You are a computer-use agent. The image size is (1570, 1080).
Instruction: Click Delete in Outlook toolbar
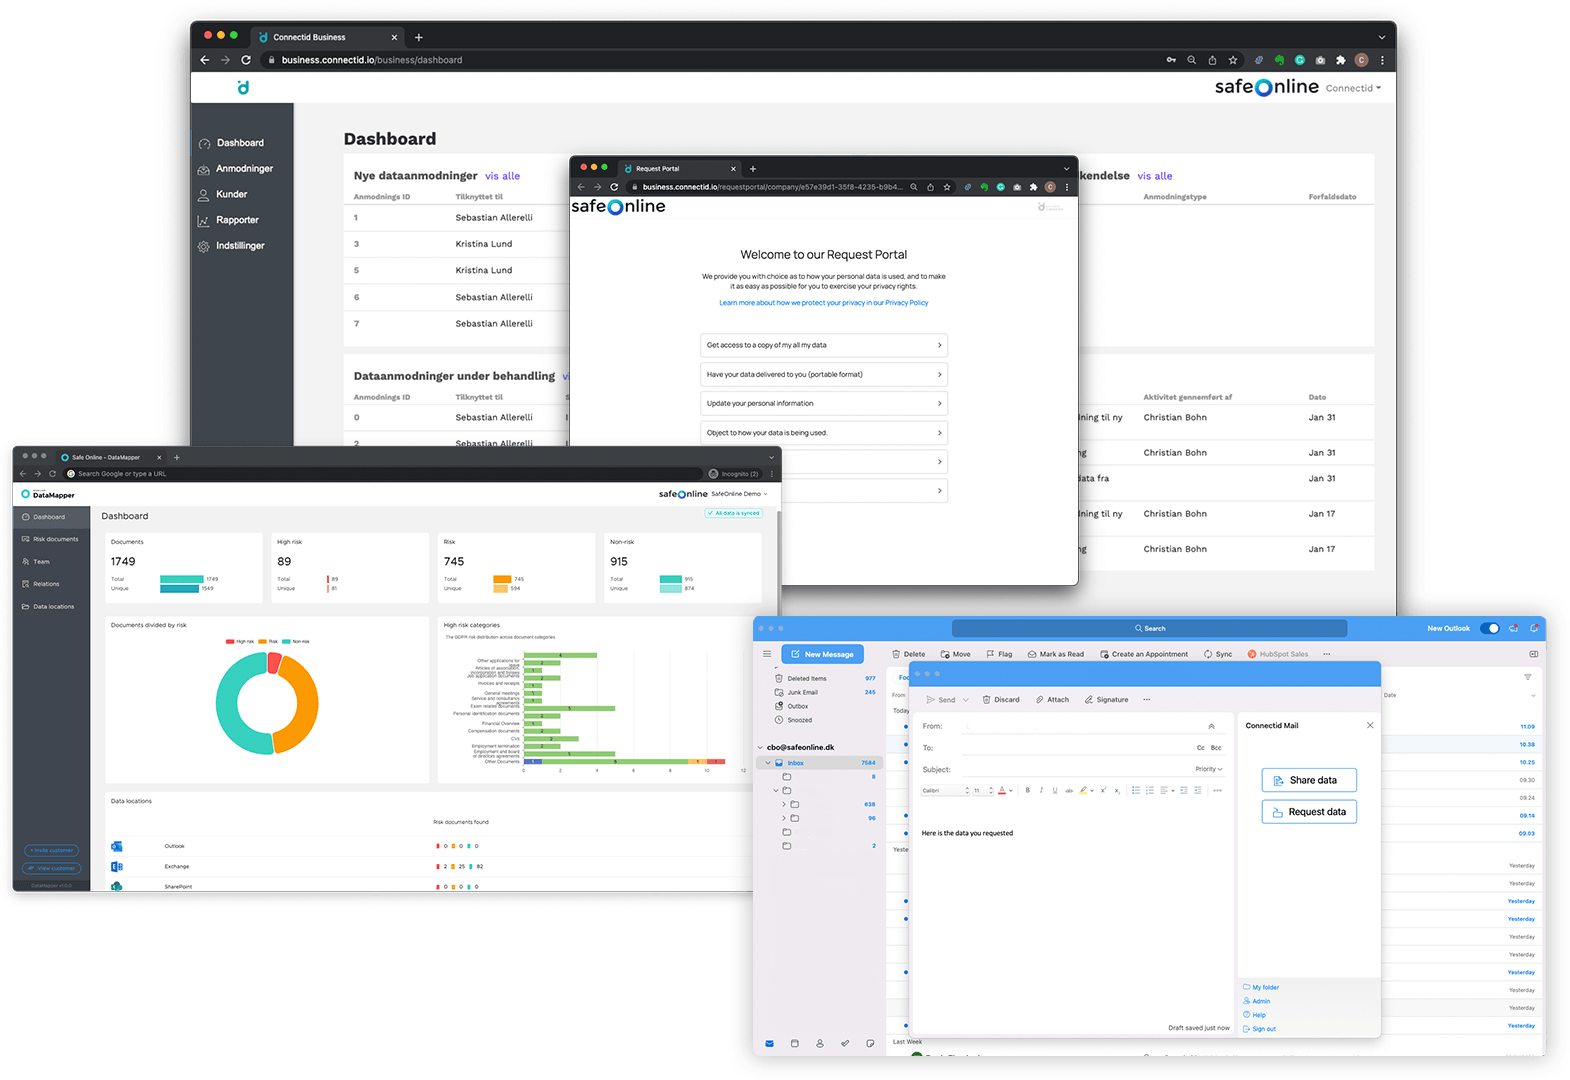point(909,654)
